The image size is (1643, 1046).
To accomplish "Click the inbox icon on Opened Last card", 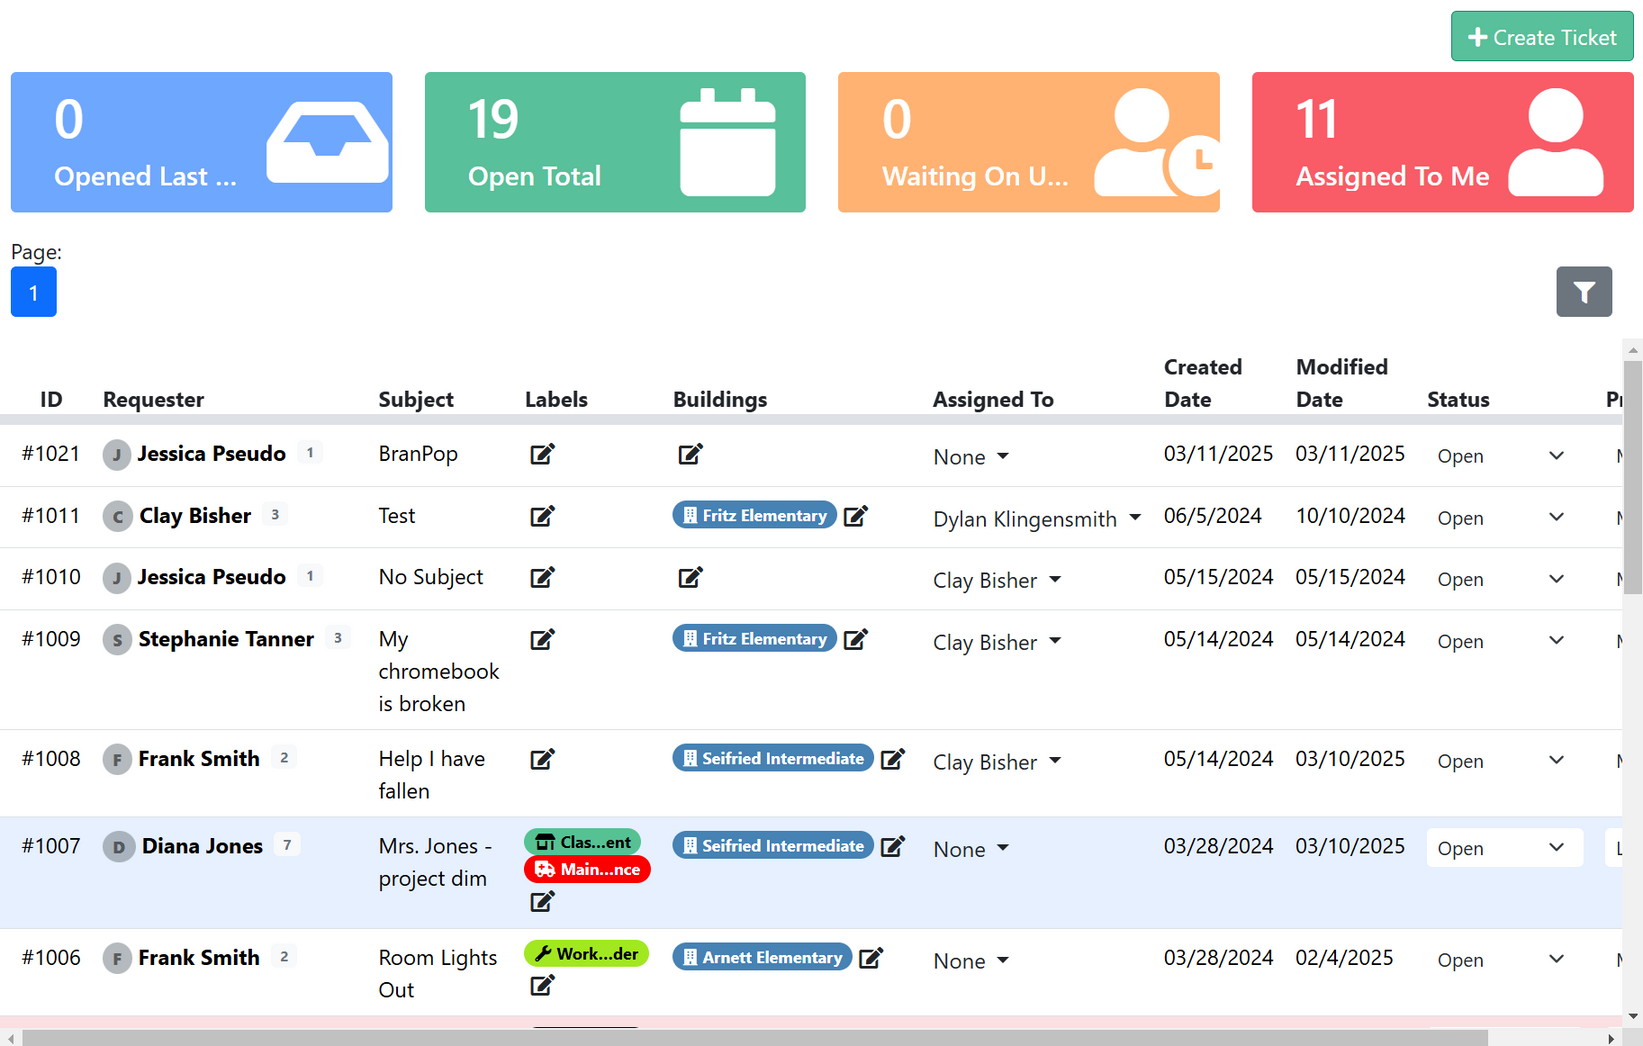I will click(x=327, y=142).
